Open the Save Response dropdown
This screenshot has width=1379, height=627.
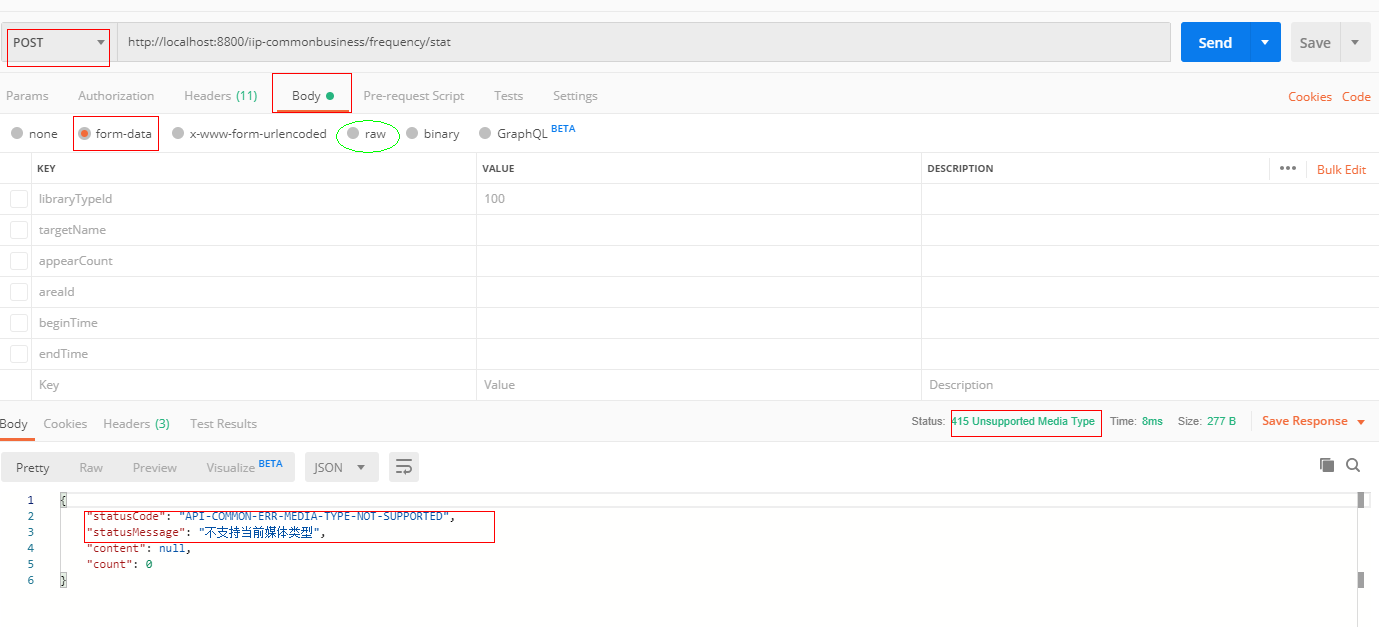(x=1313, y=421)
